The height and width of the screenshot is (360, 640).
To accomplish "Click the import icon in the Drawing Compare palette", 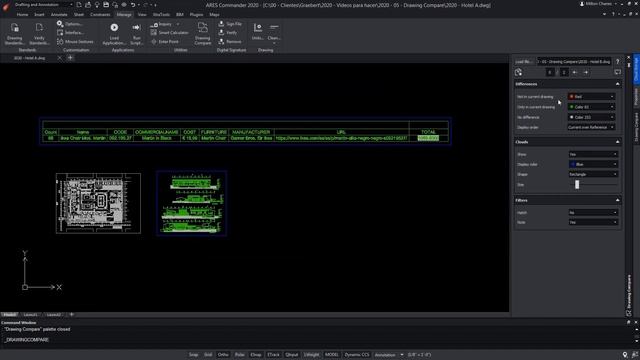I will click(518, 72).
